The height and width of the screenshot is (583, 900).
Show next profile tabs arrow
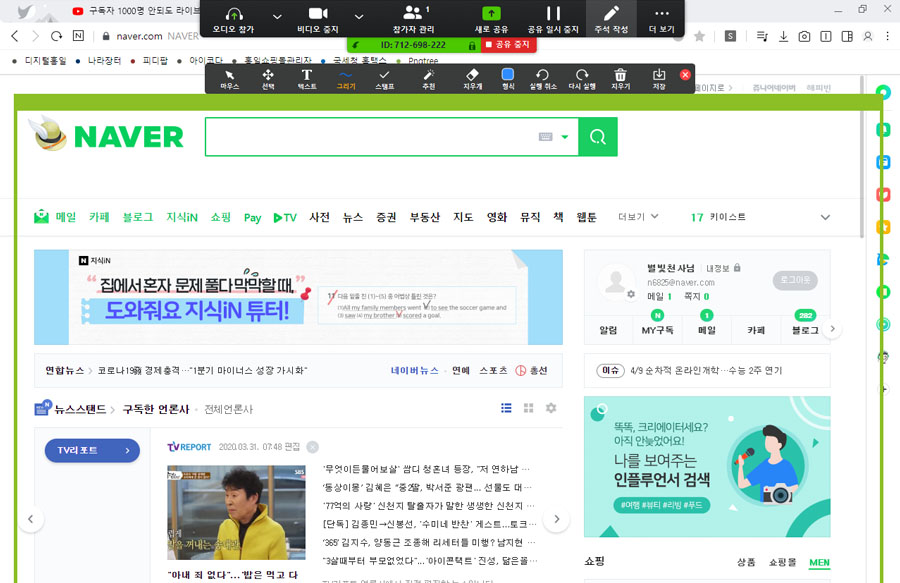click(x=832, y=329)
